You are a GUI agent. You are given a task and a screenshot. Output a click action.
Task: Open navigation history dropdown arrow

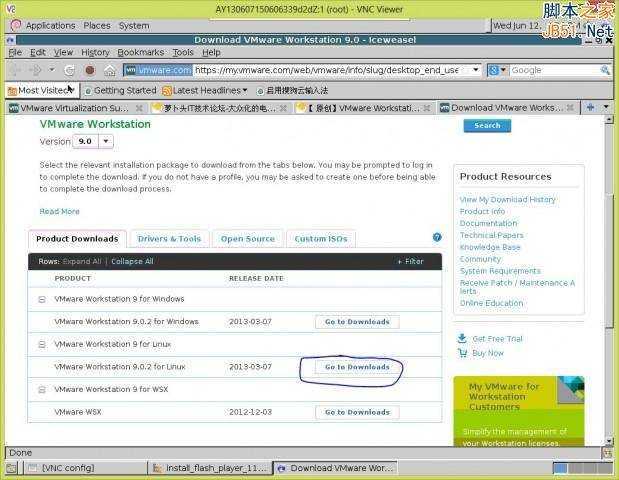click(52, 70)
